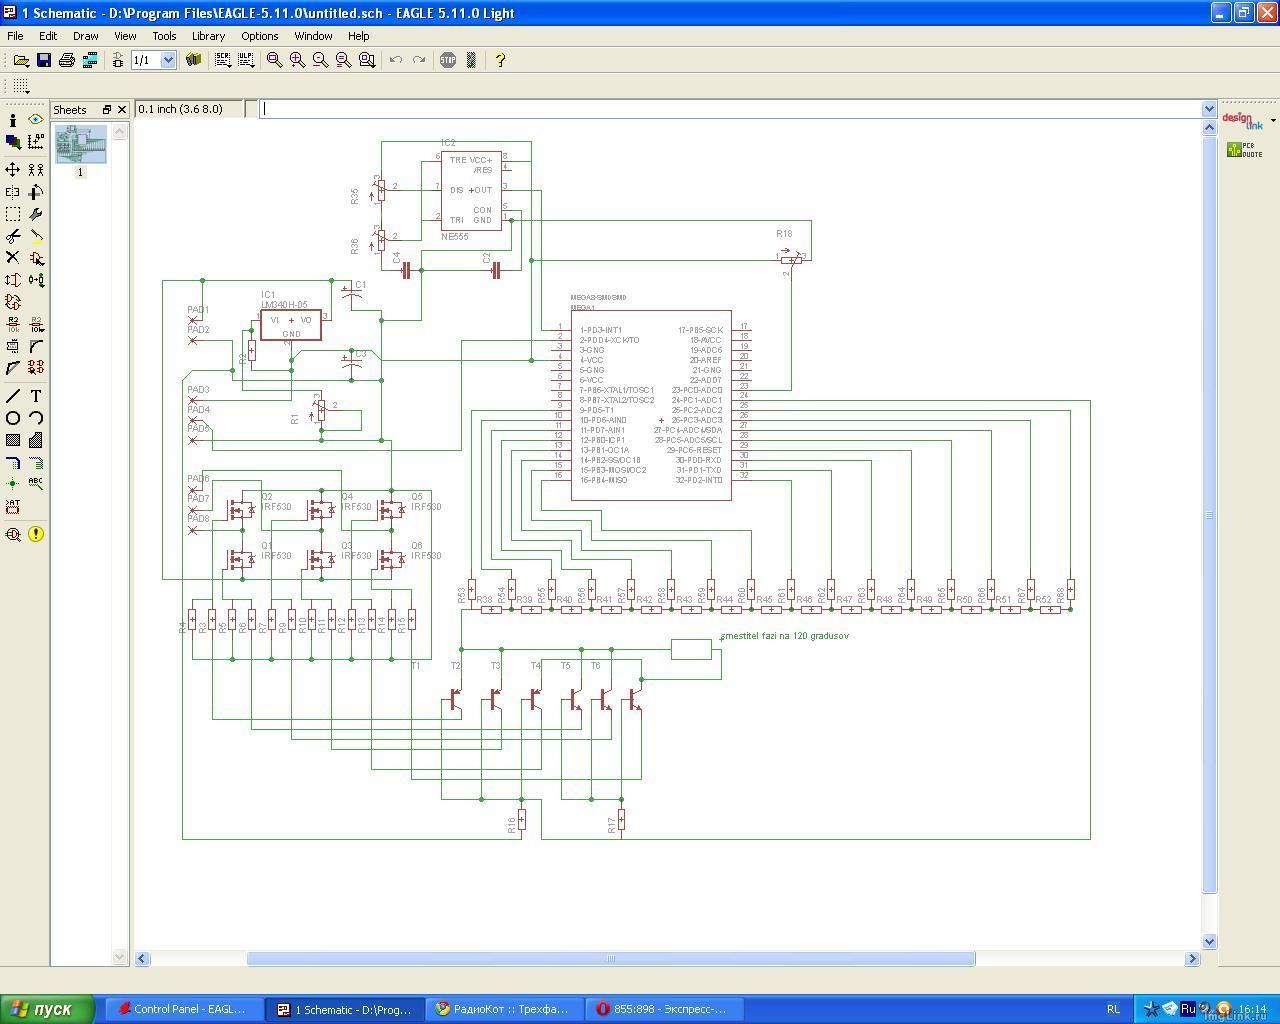The image size is (1280, 1024).
Task: Expand the command line history dropdown
Action: click(1209, 109)
